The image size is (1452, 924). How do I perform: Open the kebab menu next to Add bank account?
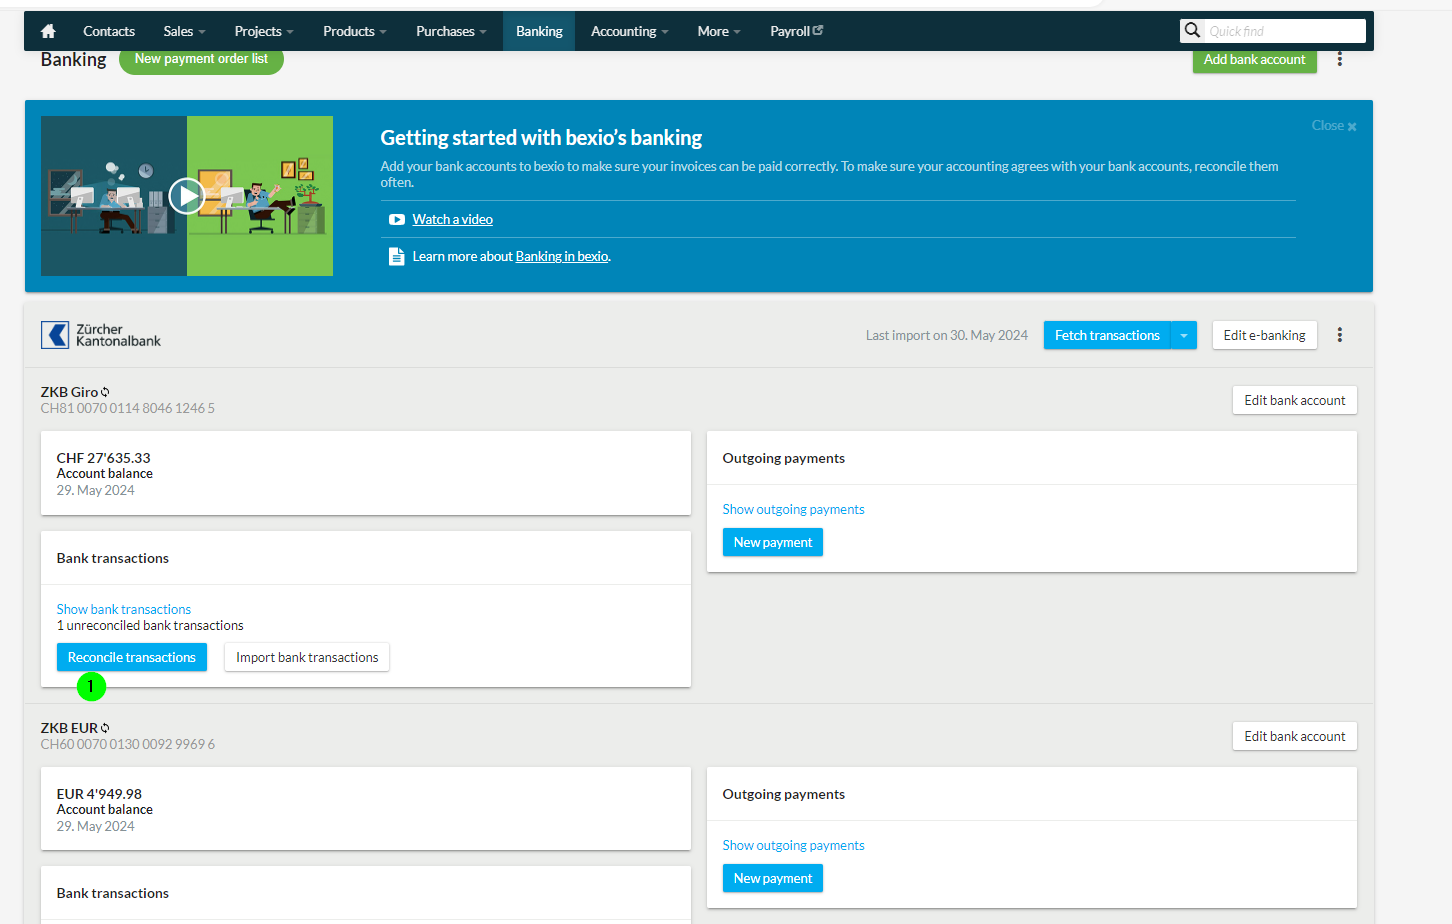point(1340,59)
